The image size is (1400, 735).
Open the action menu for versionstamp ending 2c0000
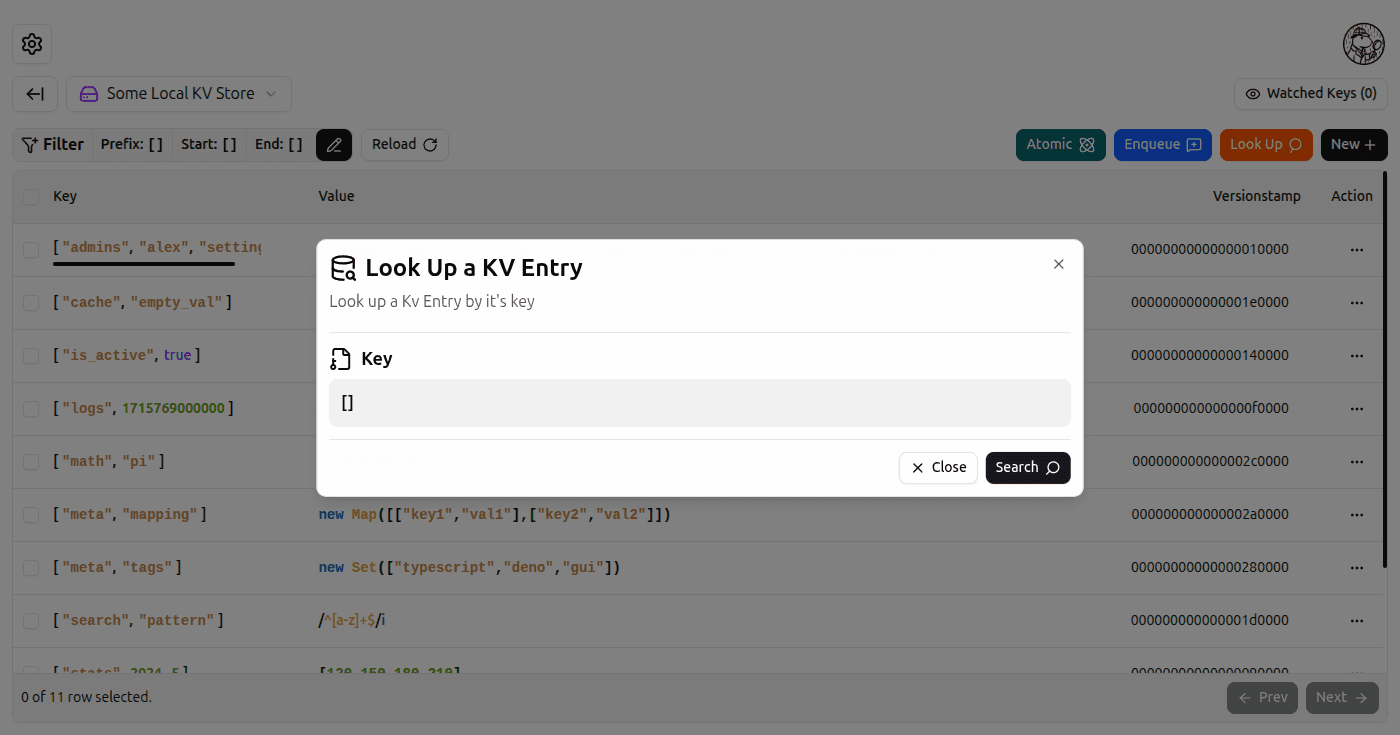coord(1357,461)
